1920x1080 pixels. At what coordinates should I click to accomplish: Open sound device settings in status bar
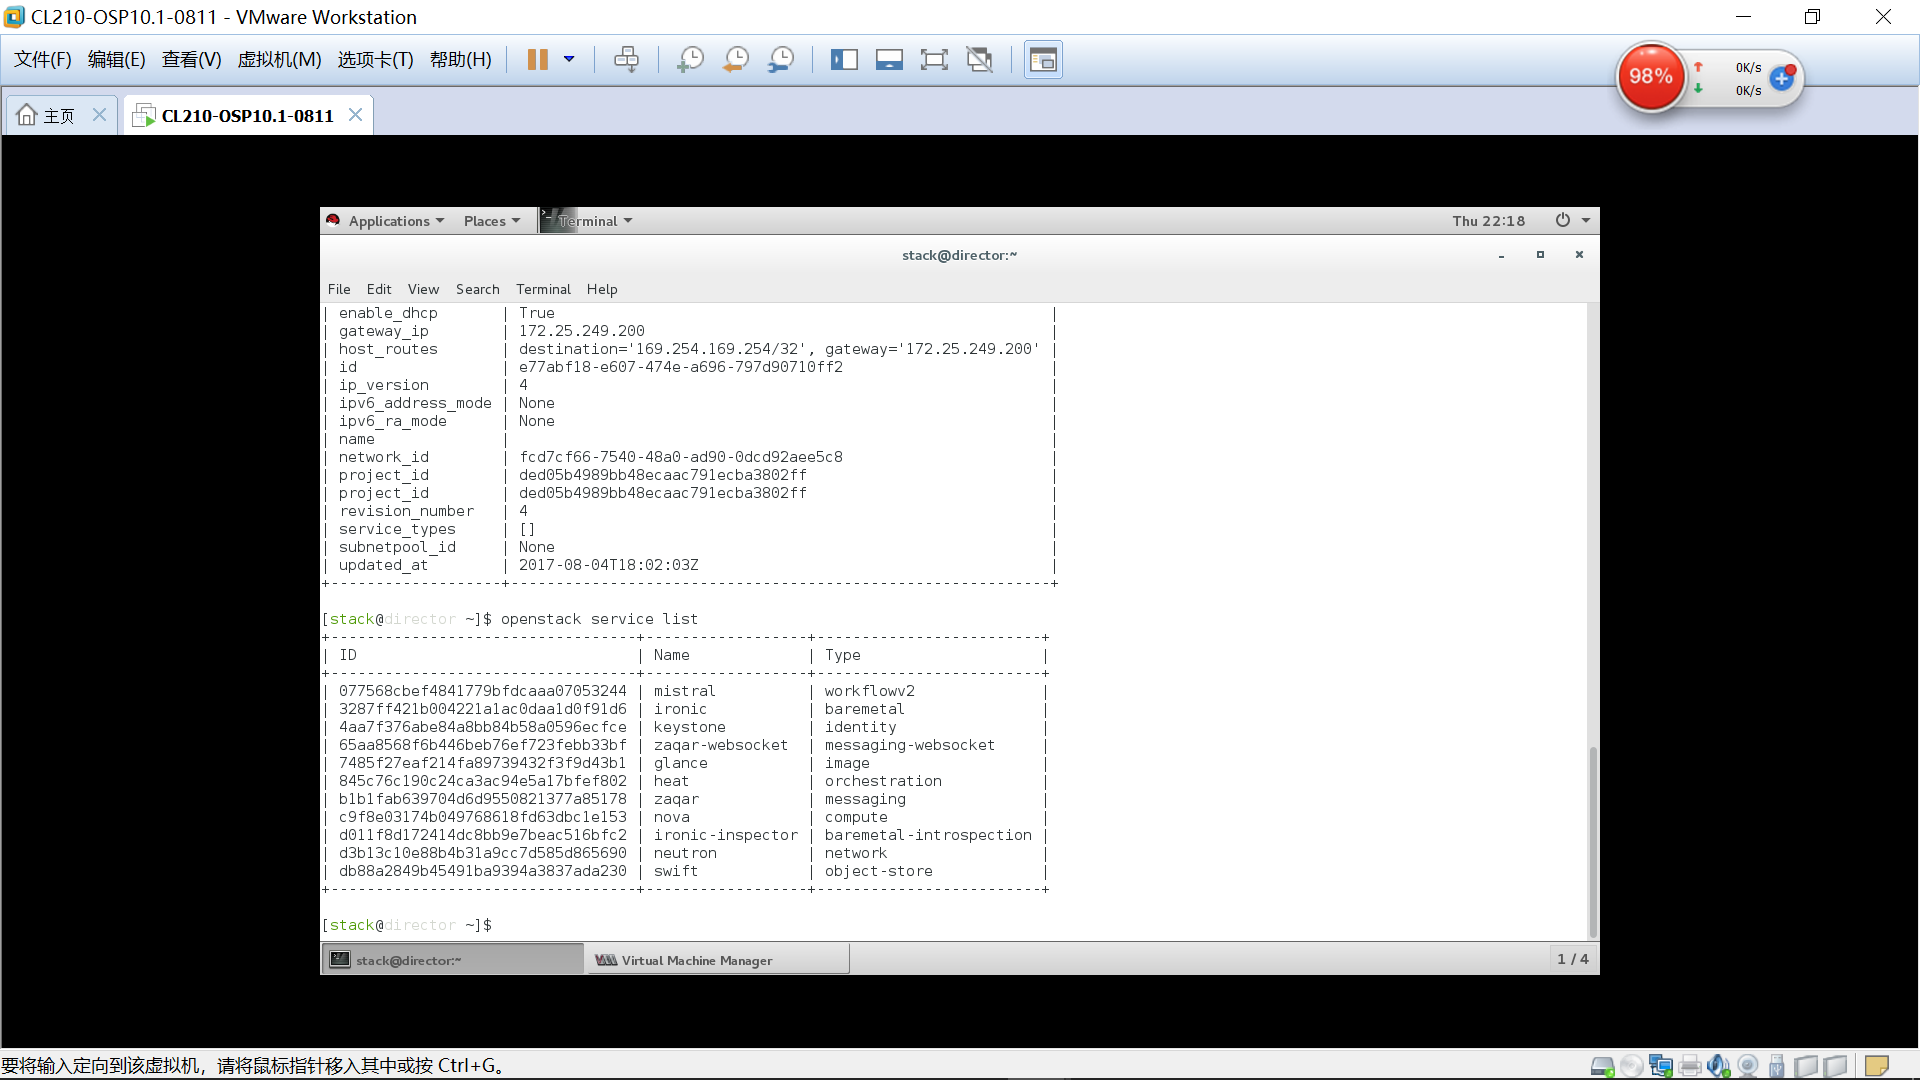(x=1718, y=1065)
